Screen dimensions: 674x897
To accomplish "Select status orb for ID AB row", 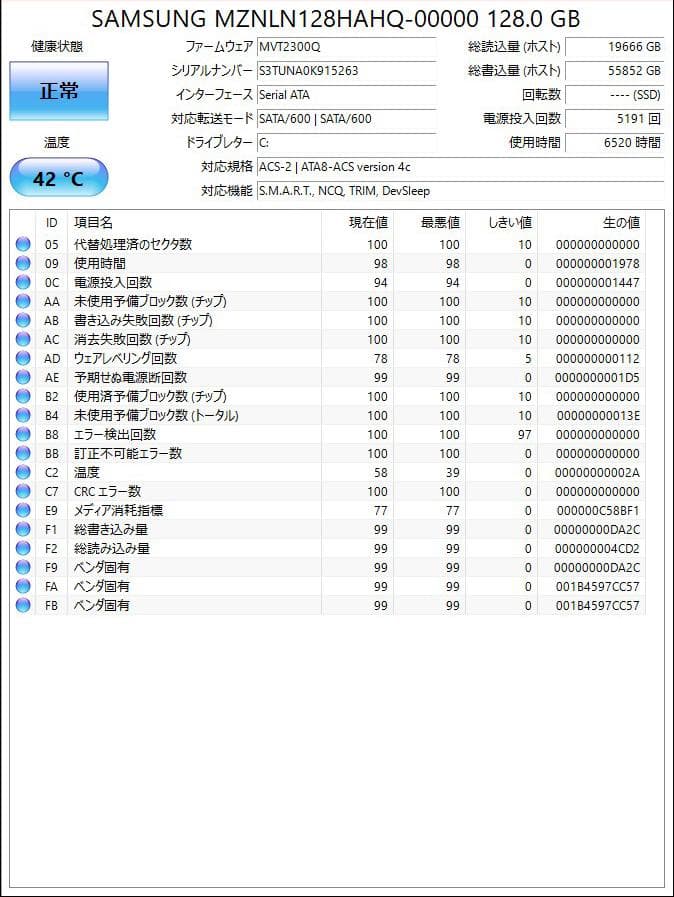I will click(23, 320).
